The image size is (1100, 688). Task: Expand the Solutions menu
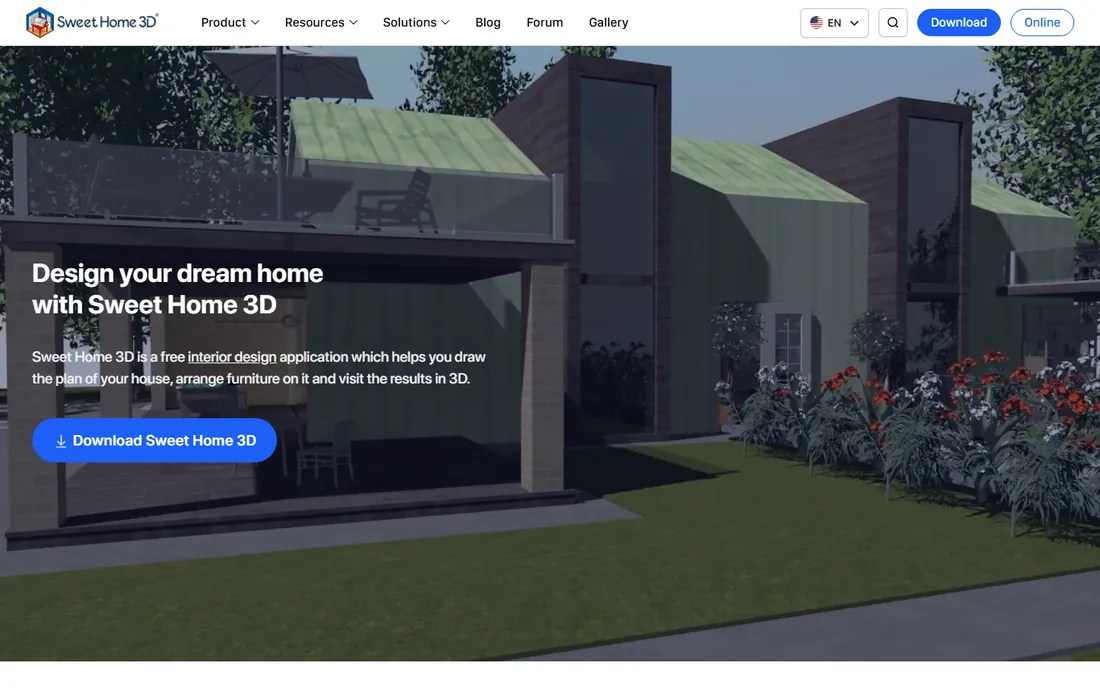[x=416, y=22]
